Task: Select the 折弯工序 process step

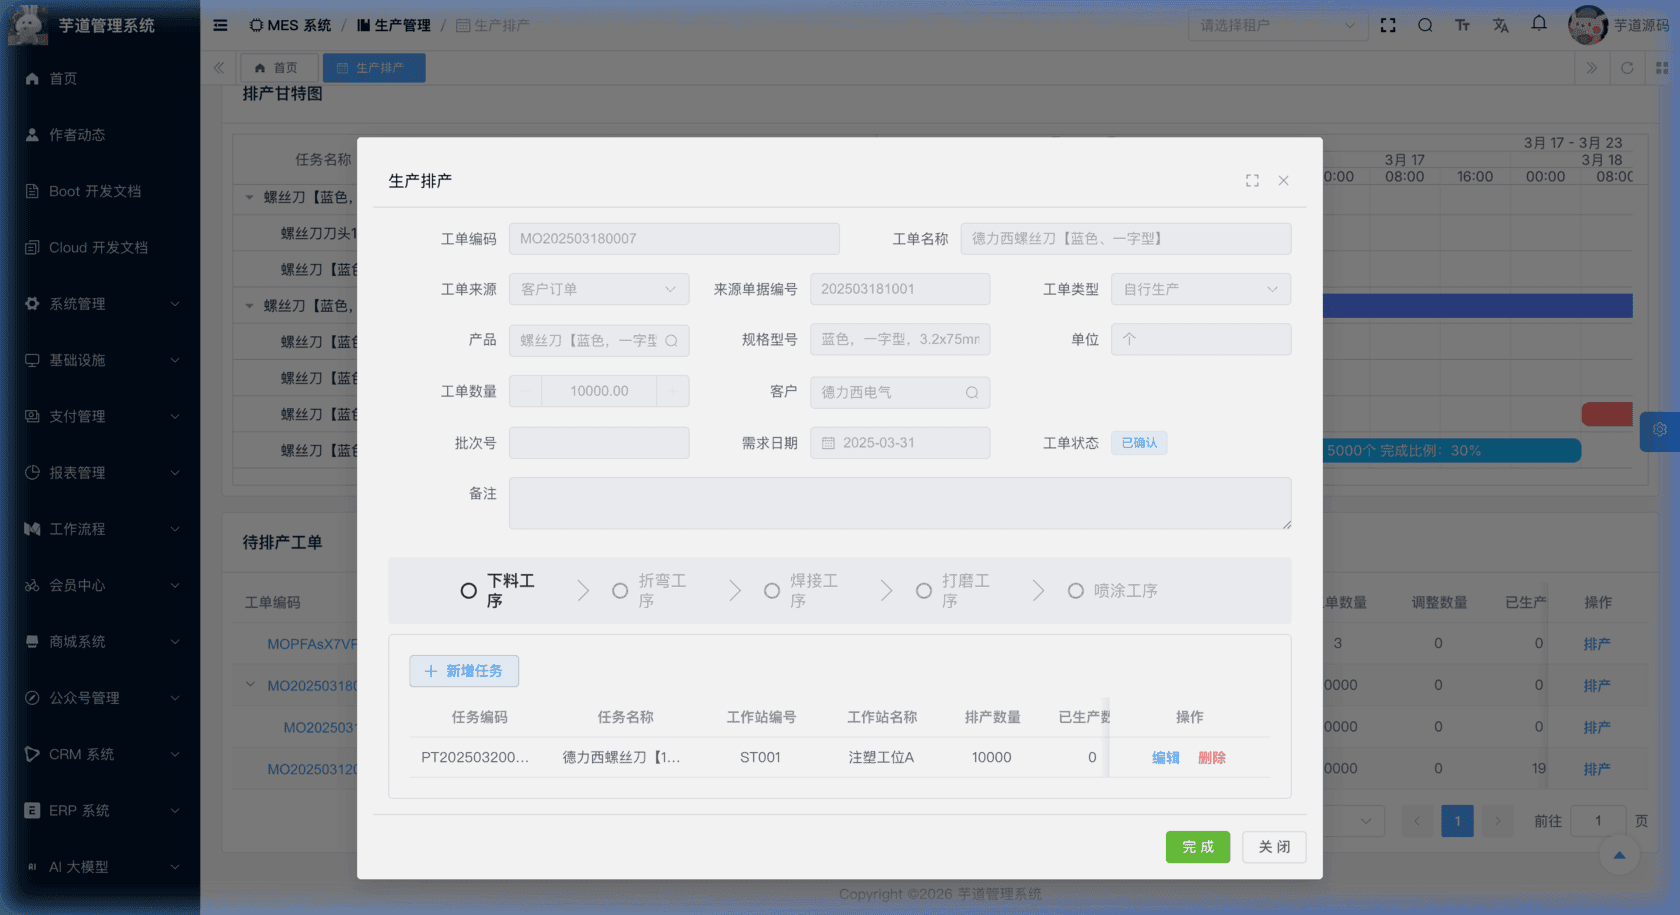Action: tap(650, 591)
